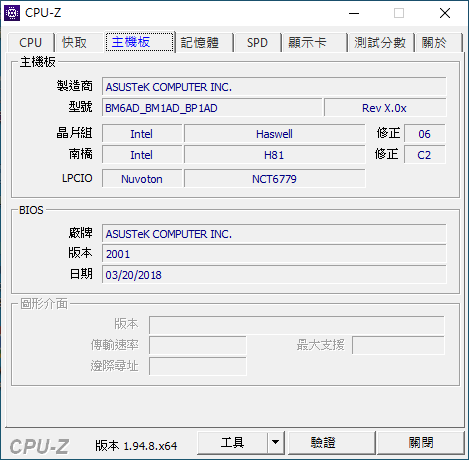Click the 南橋 label
The width and height of the screenshot is (469, 460).
pyautogui.click(x=80, y=154)
